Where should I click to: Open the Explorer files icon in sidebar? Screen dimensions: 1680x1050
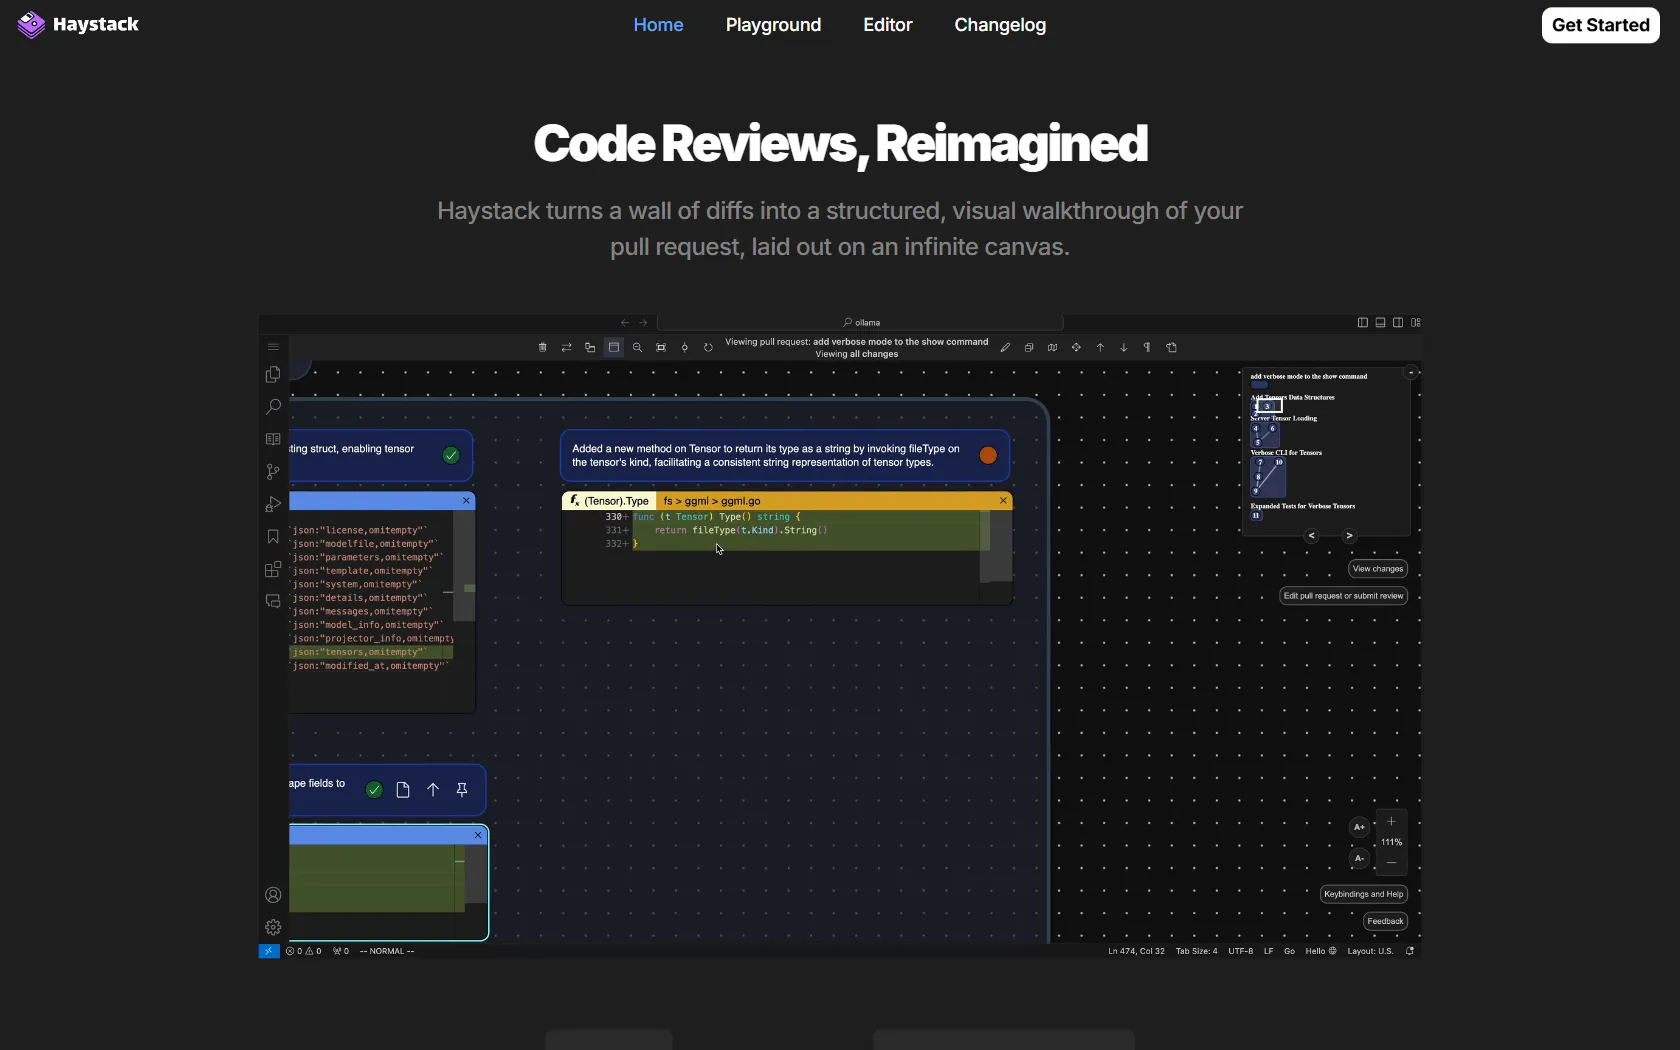pyautogui.click(x=273, y=374)
